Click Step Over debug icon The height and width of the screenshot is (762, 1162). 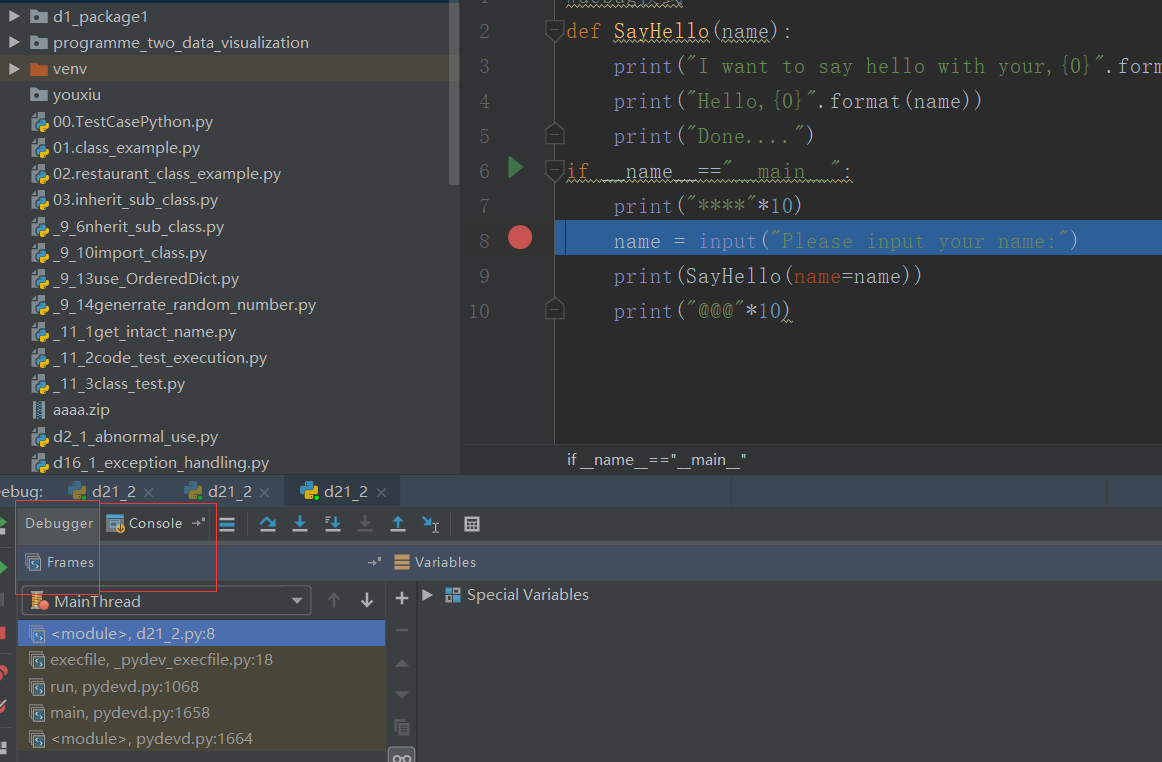pyautogui.click(x=268, y=524)
